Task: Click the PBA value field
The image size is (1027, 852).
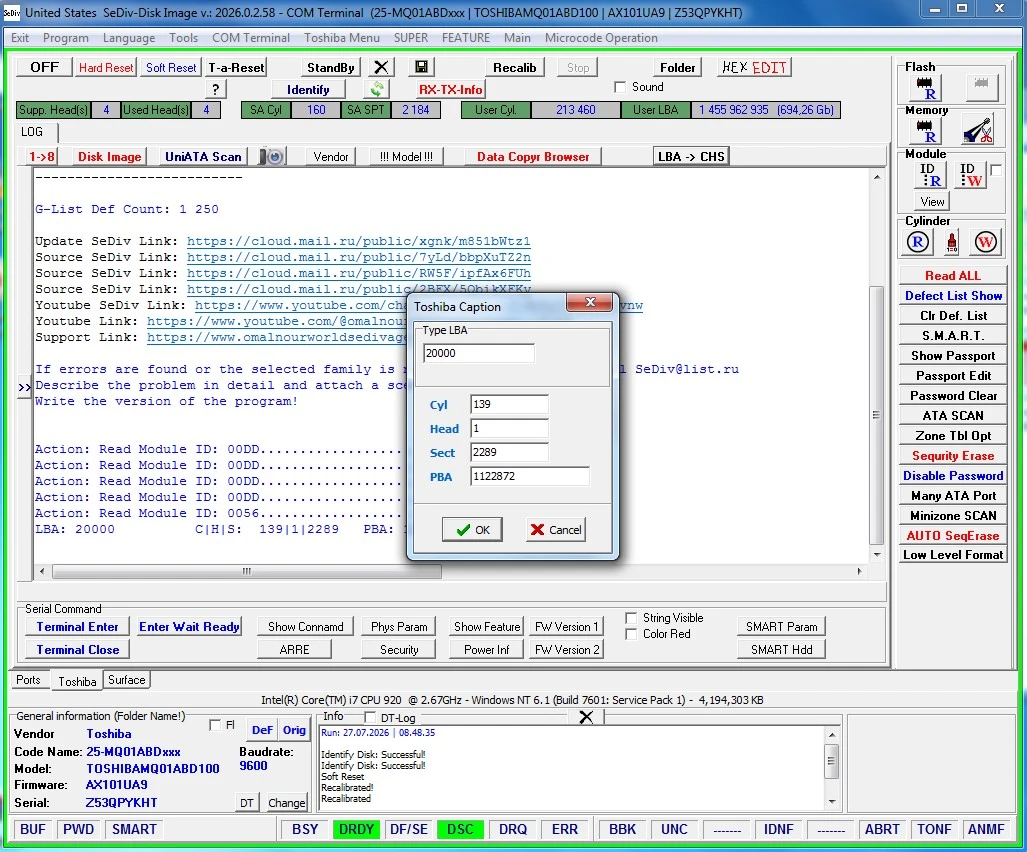Action: point(529,476)
